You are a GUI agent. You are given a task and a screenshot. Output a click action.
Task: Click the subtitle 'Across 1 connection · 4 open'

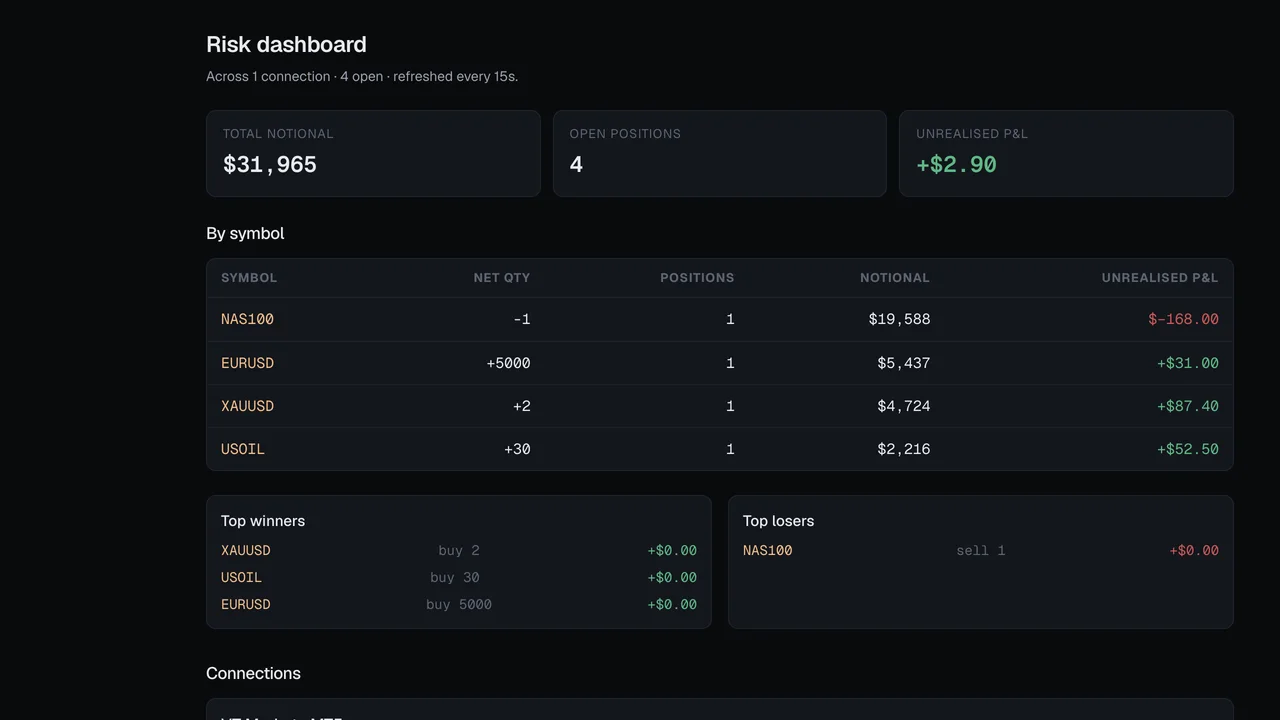click(x=295, y=76)
